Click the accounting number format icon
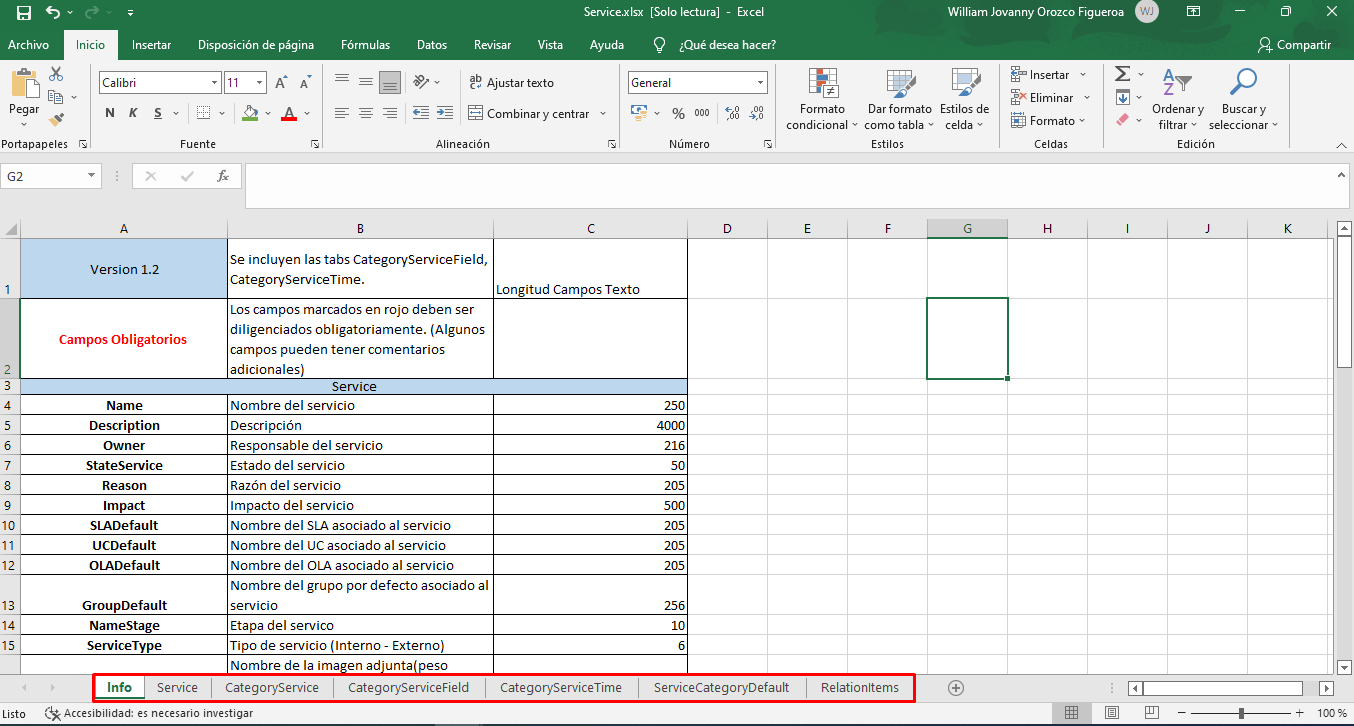The image size is (1354, 726). click(638, 113)
